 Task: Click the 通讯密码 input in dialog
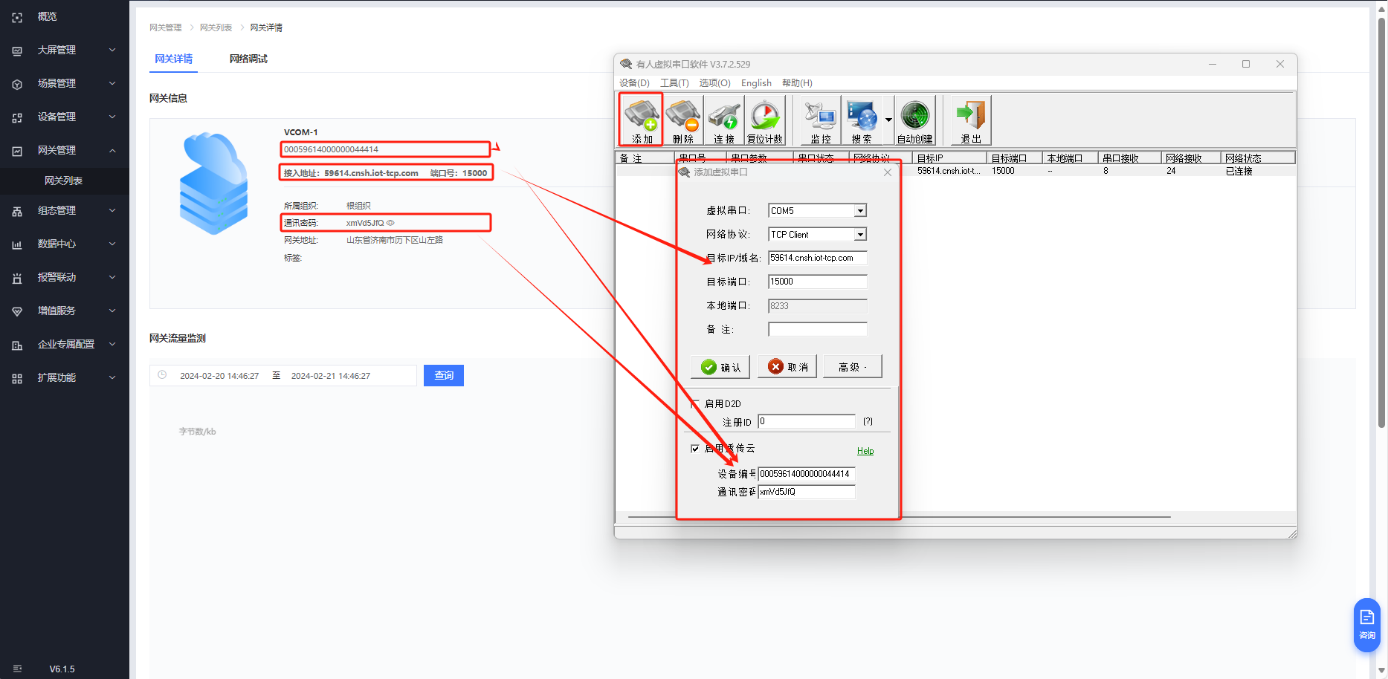(x=806, y=492)
